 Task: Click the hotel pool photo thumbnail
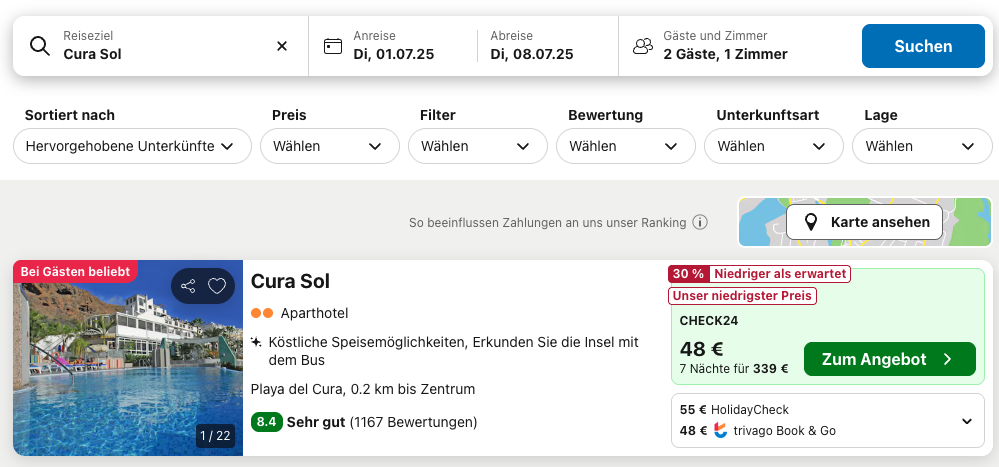128,358
